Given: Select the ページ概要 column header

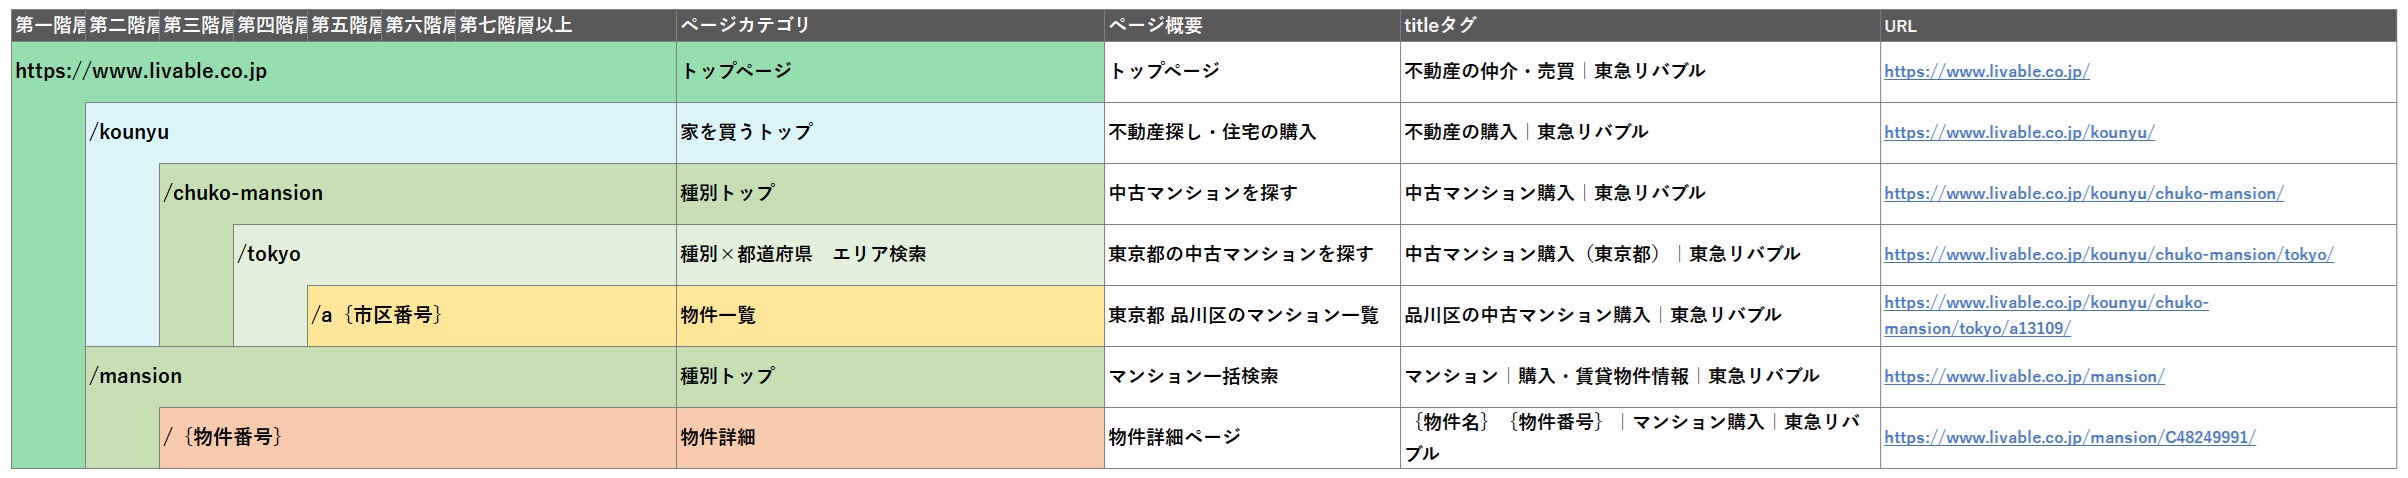Looking at the screenshot, I should 1155,26.
